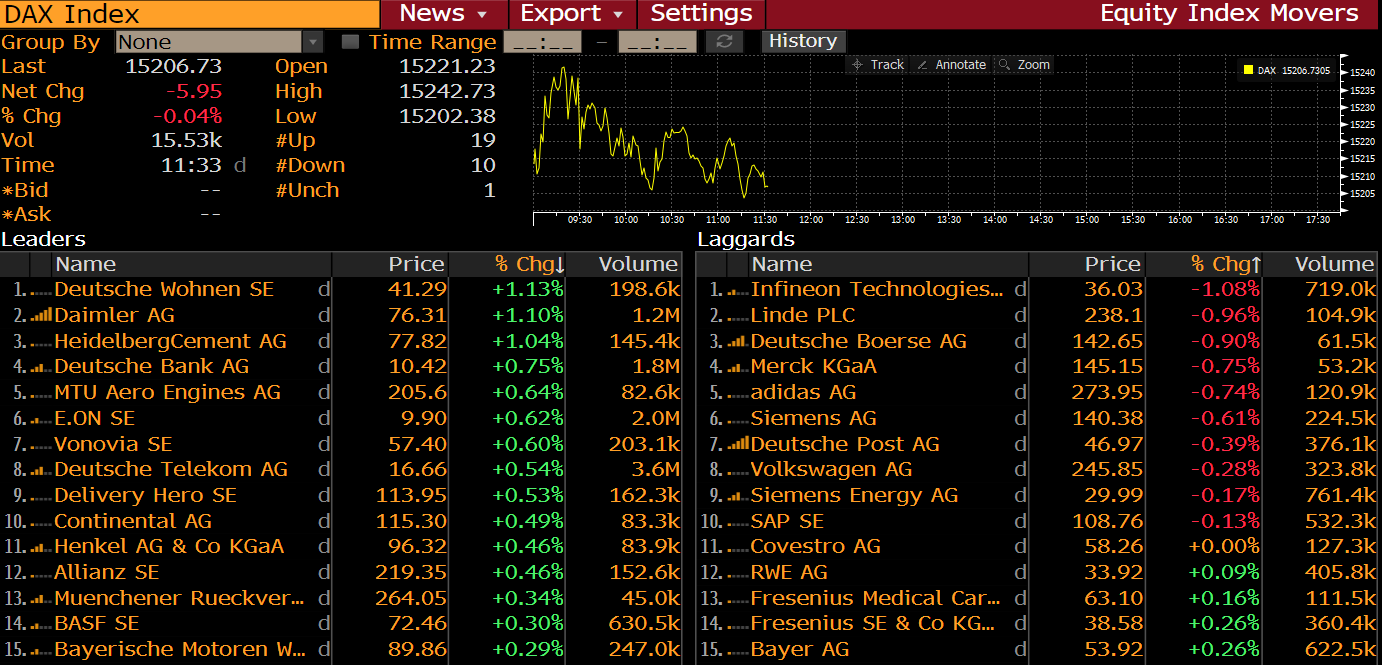Viewport: 1382px width, 665px height.
Task: Sort Leaders by % Chg column header
Action: tap(529, 264)
